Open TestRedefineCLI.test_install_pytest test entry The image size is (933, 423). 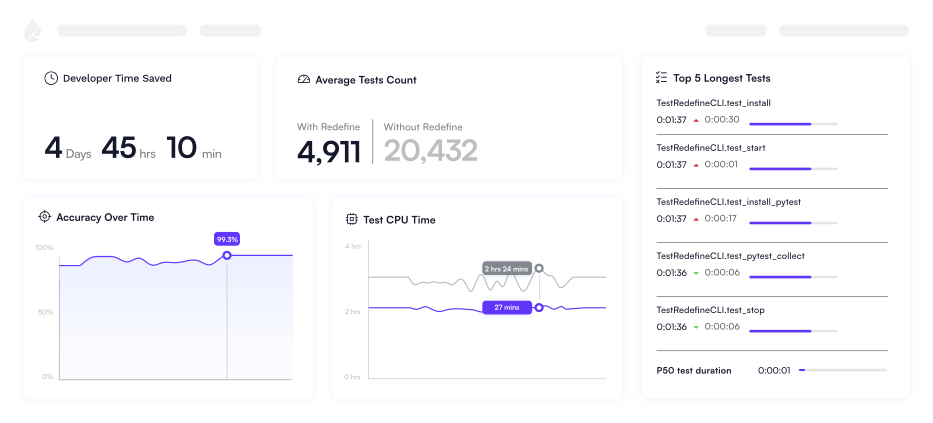coord(728,202)
